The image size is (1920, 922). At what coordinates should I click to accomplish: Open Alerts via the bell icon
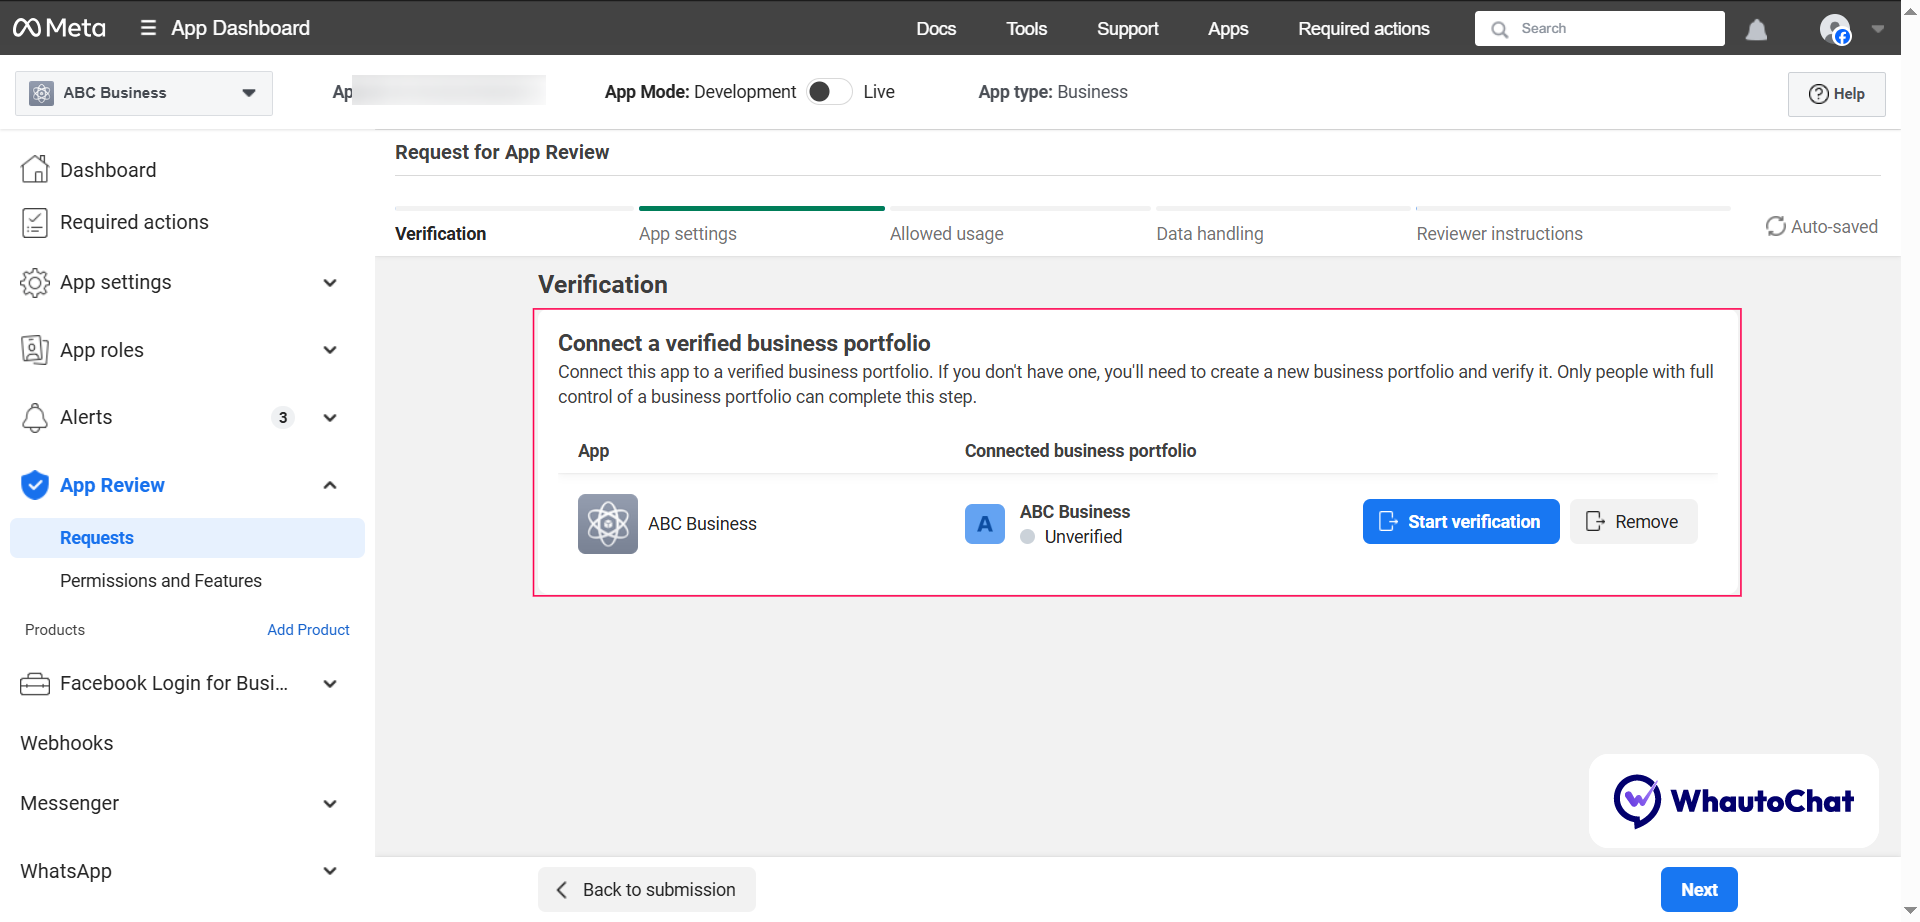pyautogui.click(x=35, y=417)
